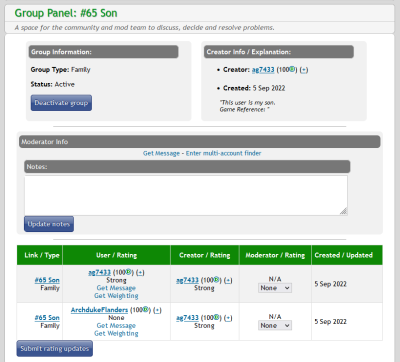Get Message for user ag7433 row
Screen dimensions: 400x362
pyautogui.click(x=116, y=288)
